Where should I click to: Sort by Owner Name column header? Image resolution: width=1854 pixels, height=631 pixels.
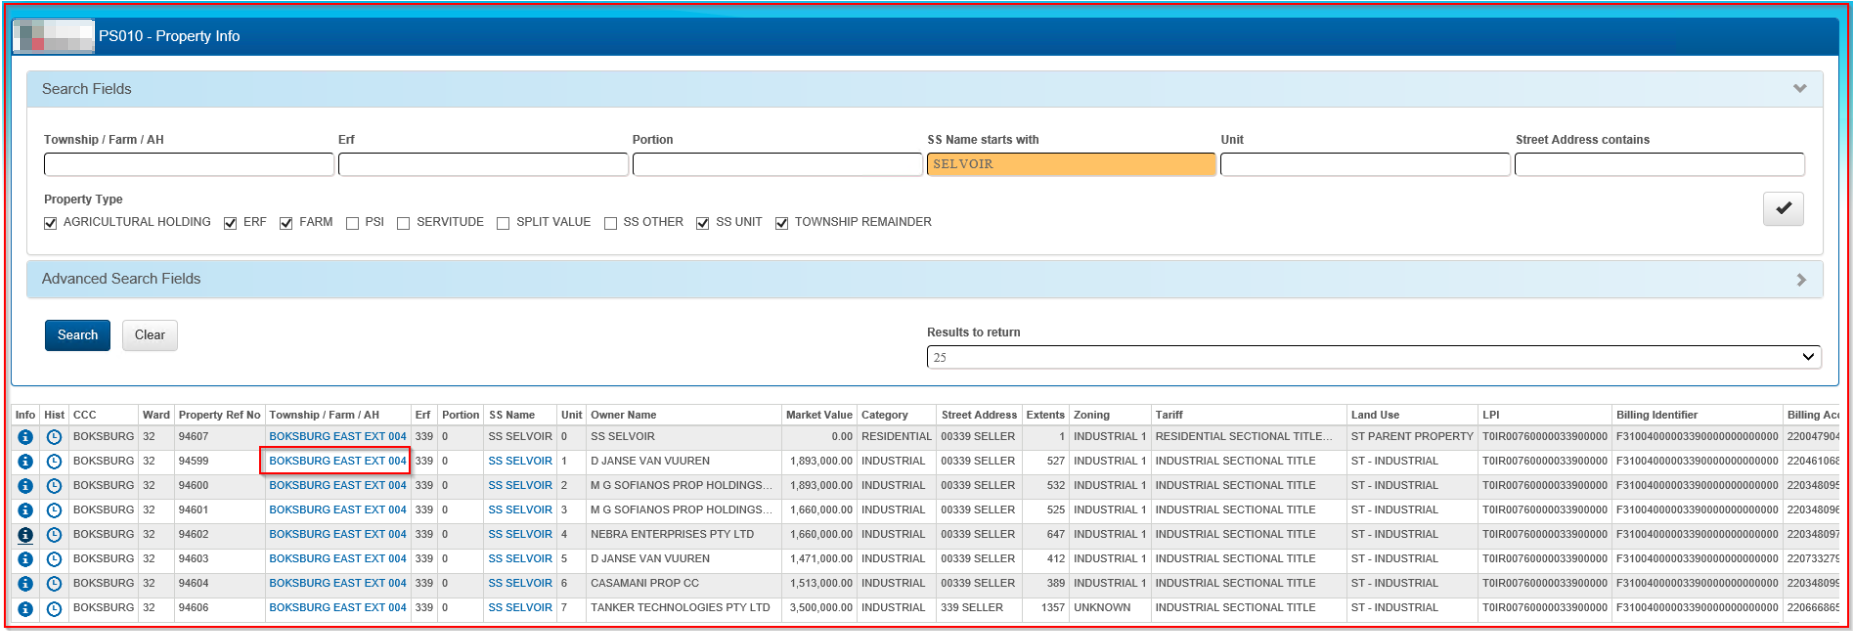[x=623, y=415]
